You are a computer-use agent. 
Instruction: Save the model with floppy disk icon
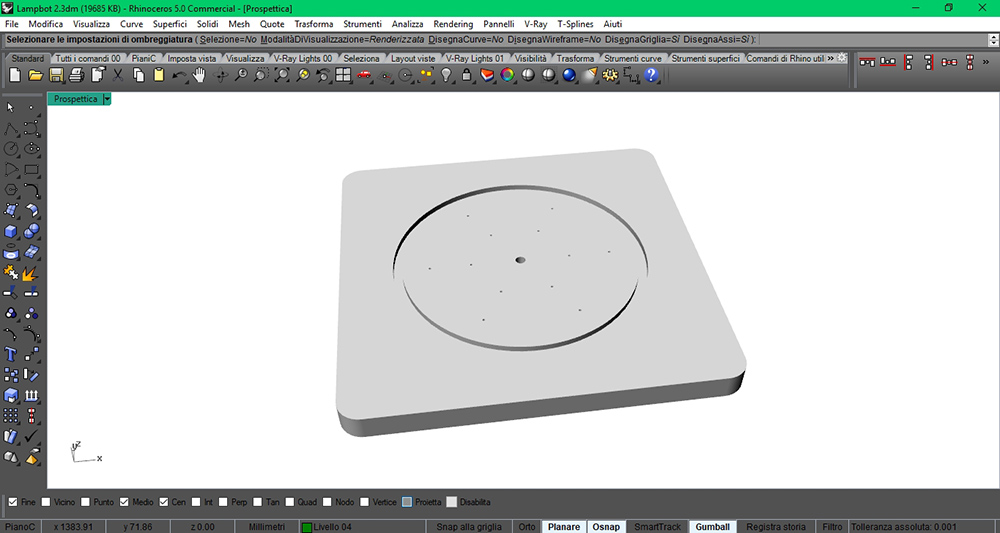pyautogui.click(x=56, y=75)
